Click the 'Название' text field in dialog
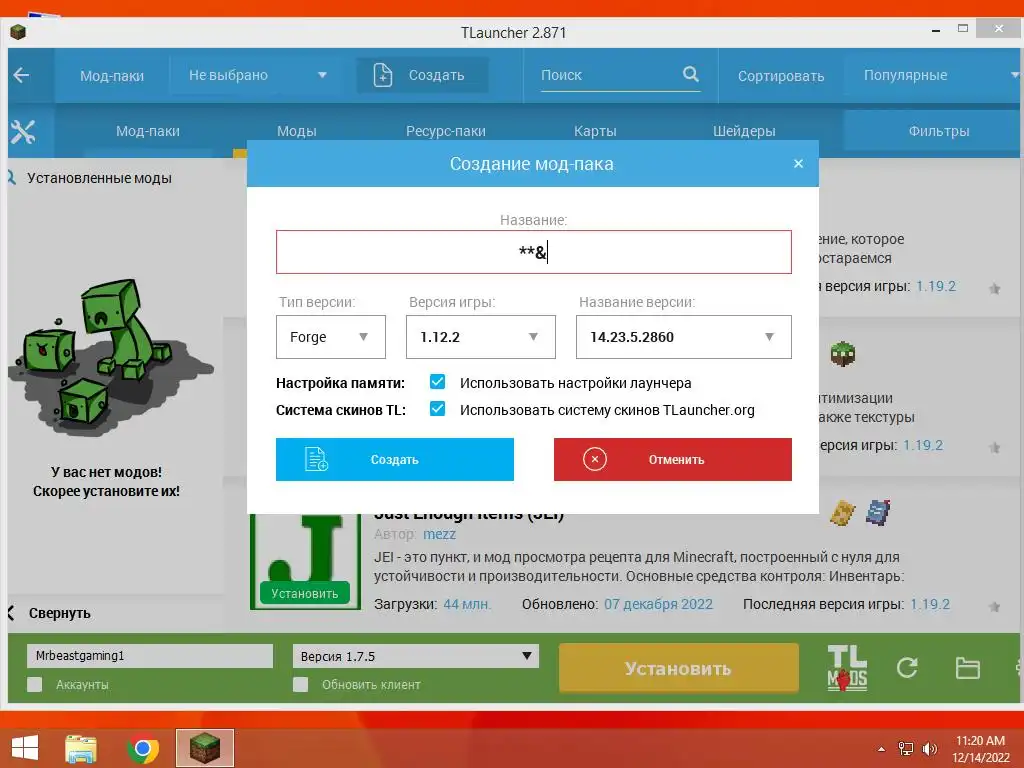Viewport: 1024px width, 768px height. click(534, 252)
